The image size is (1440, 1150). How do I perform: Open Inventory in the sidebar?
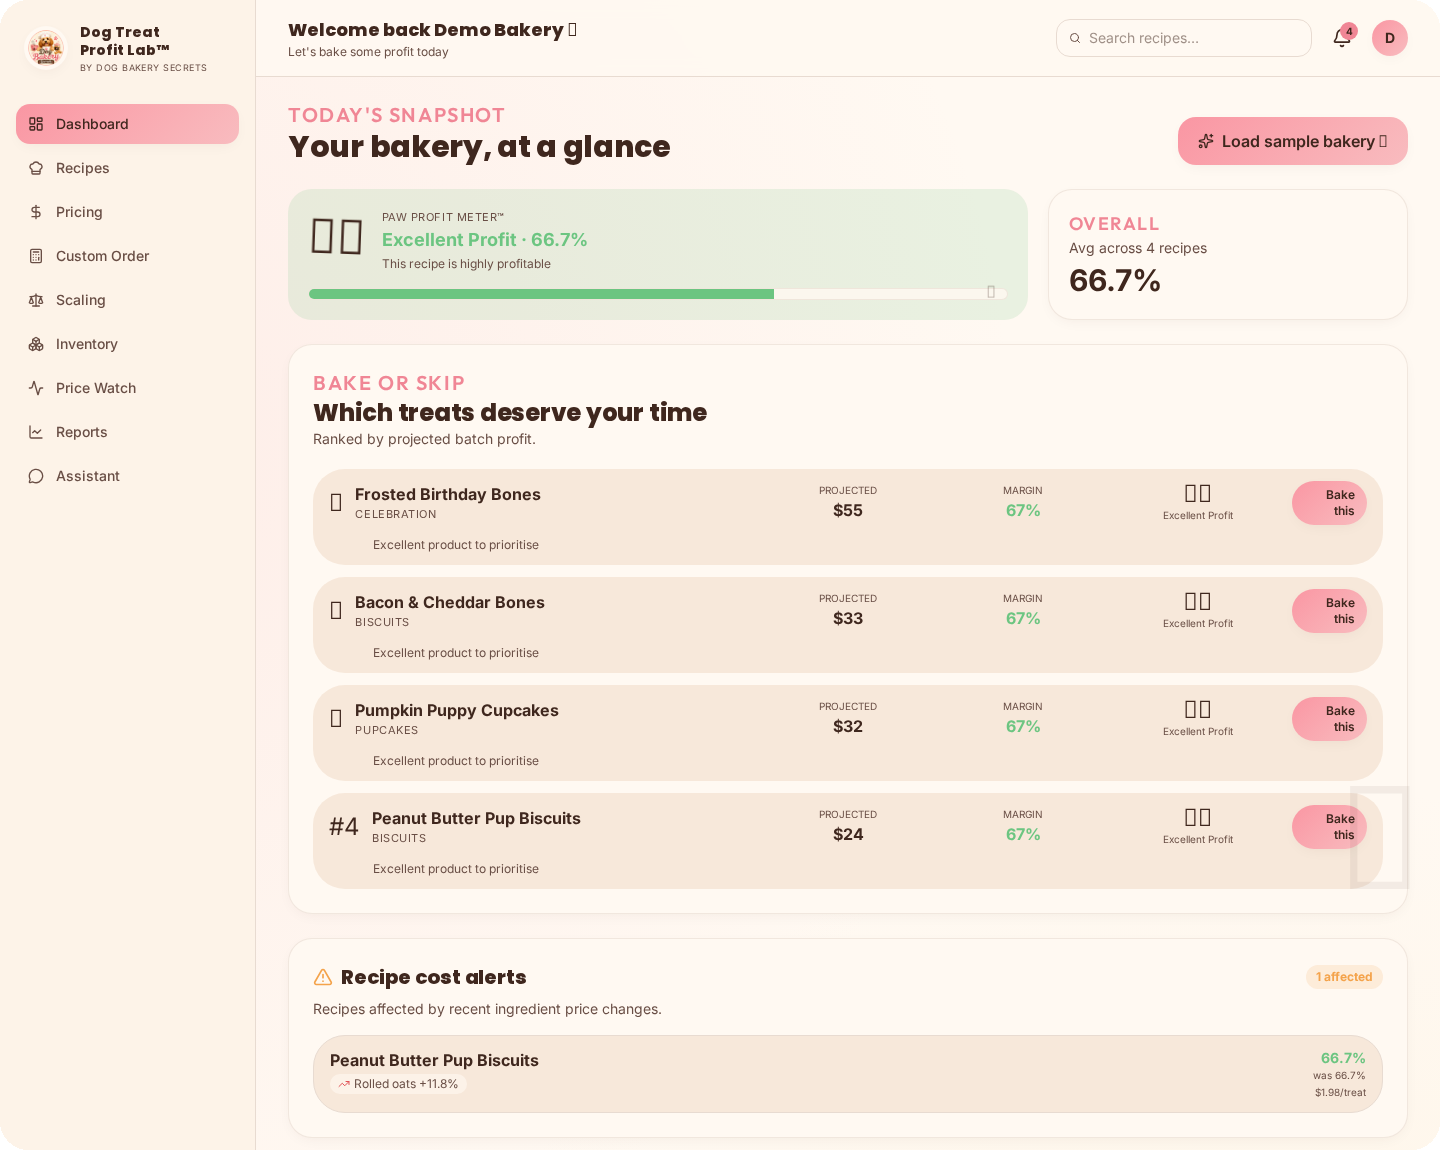pyautogui.click(x=127, y=344)
